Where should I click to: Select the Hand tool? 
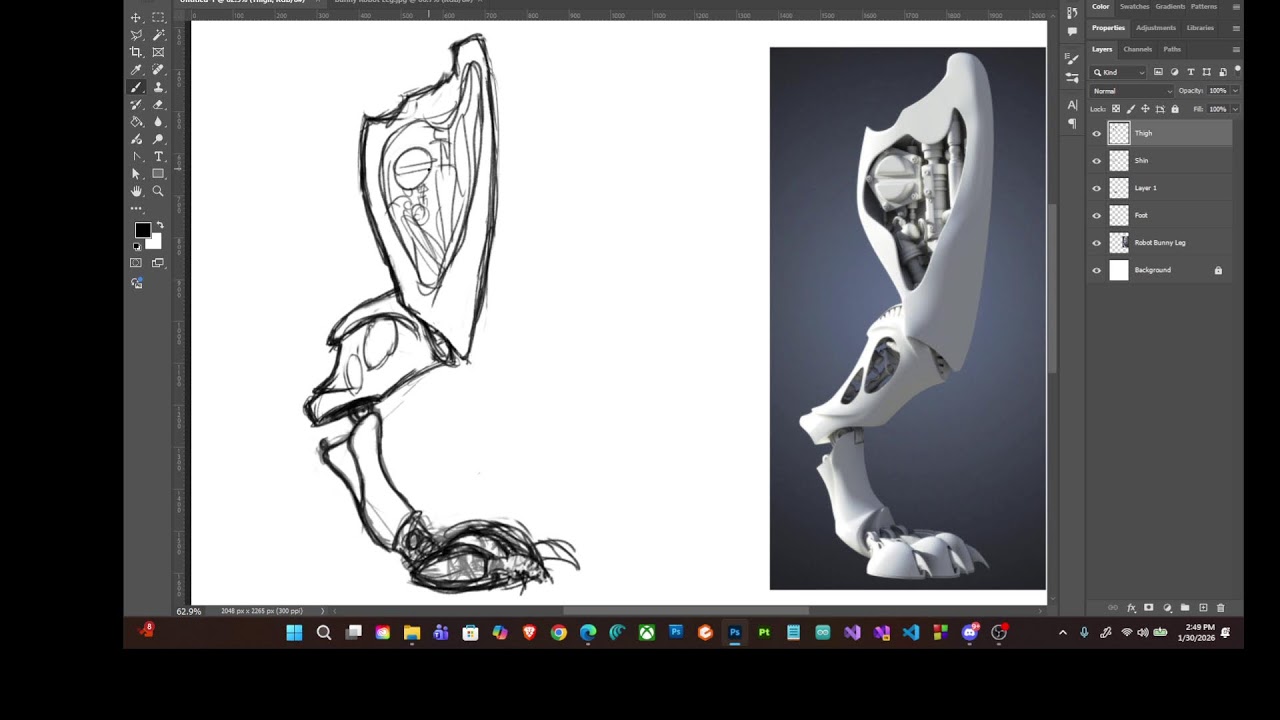(136, 191)
